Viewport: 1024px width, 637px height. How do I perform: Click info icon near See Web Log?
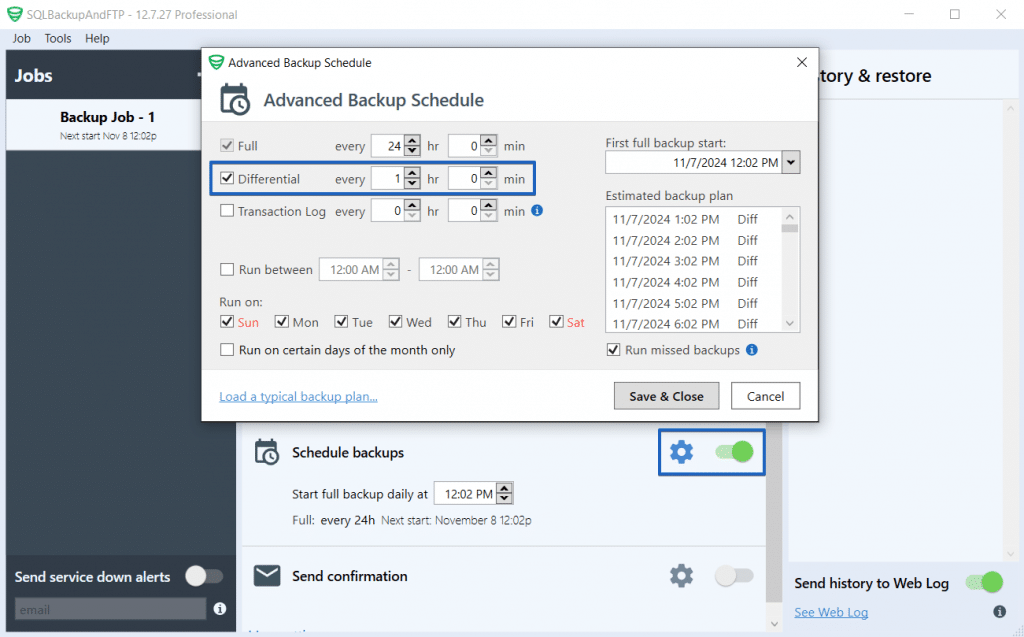998,612
